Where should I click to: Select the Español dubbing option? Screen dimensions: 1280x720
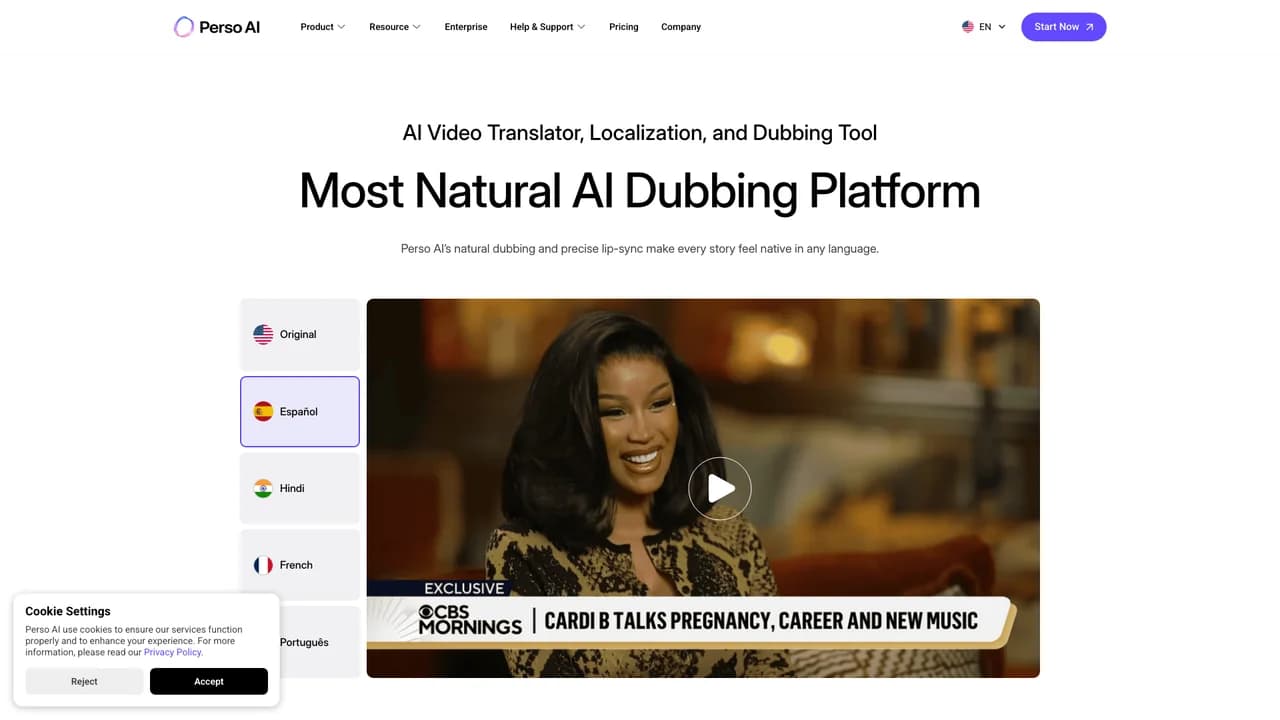[x=300, y=412]
